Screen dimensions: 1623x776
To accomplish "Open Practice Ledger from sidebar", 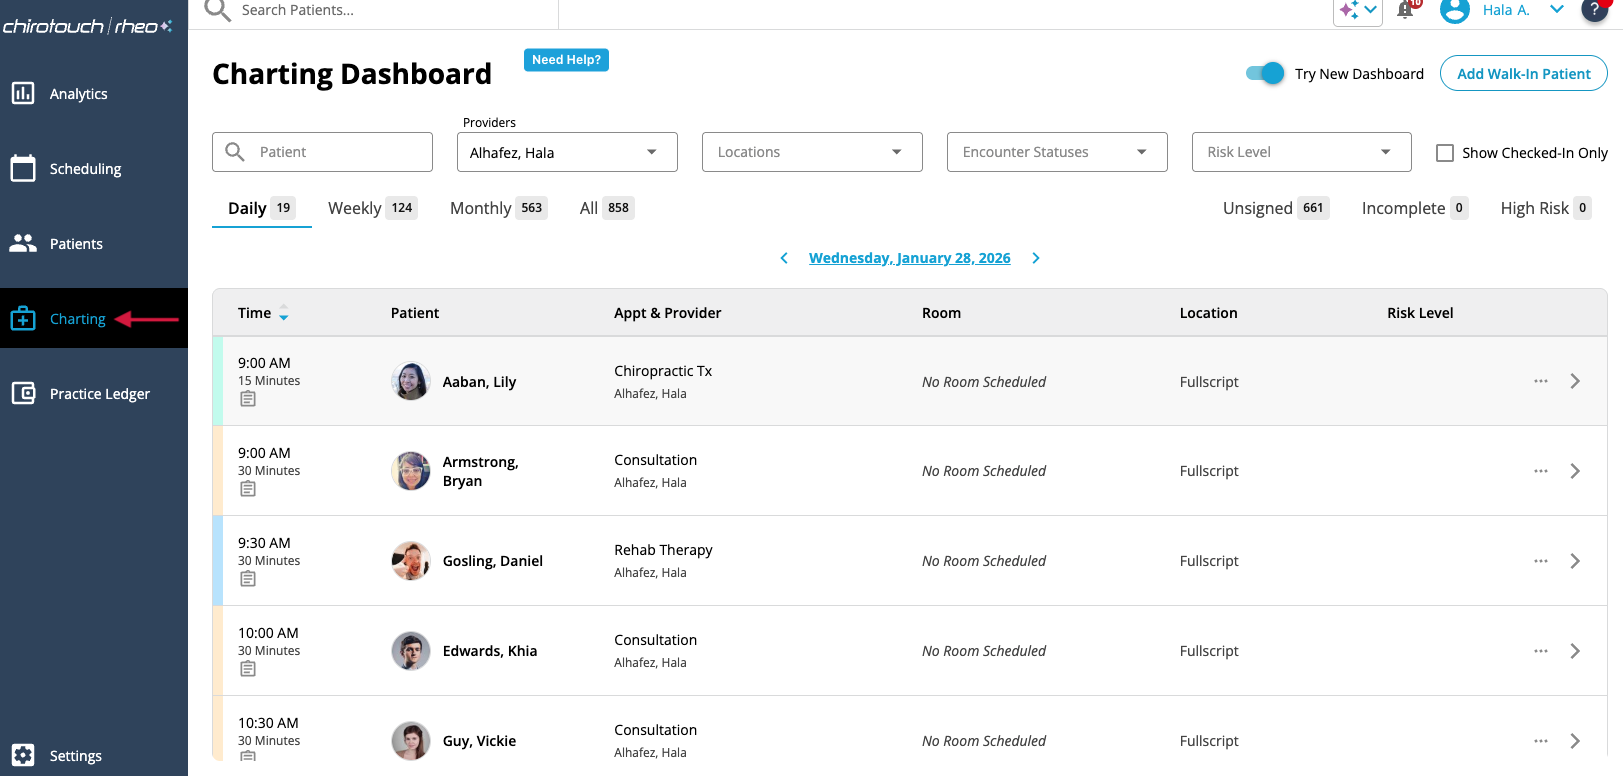I will (23, 393).
